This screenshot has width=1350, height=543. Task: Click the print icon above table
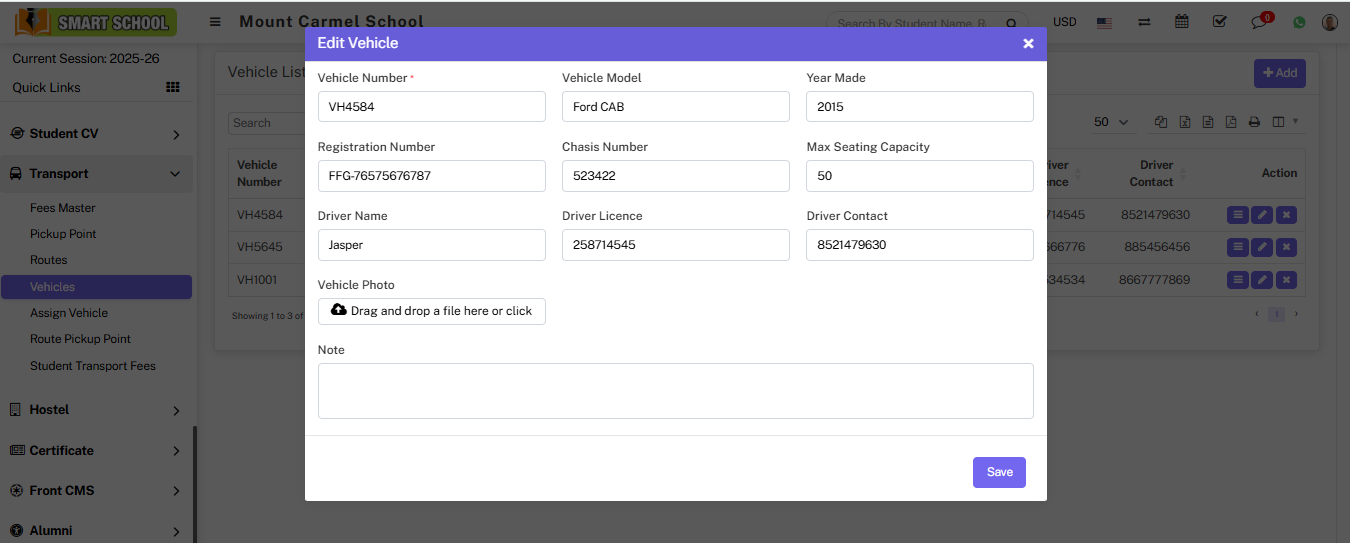point(1254,122)
